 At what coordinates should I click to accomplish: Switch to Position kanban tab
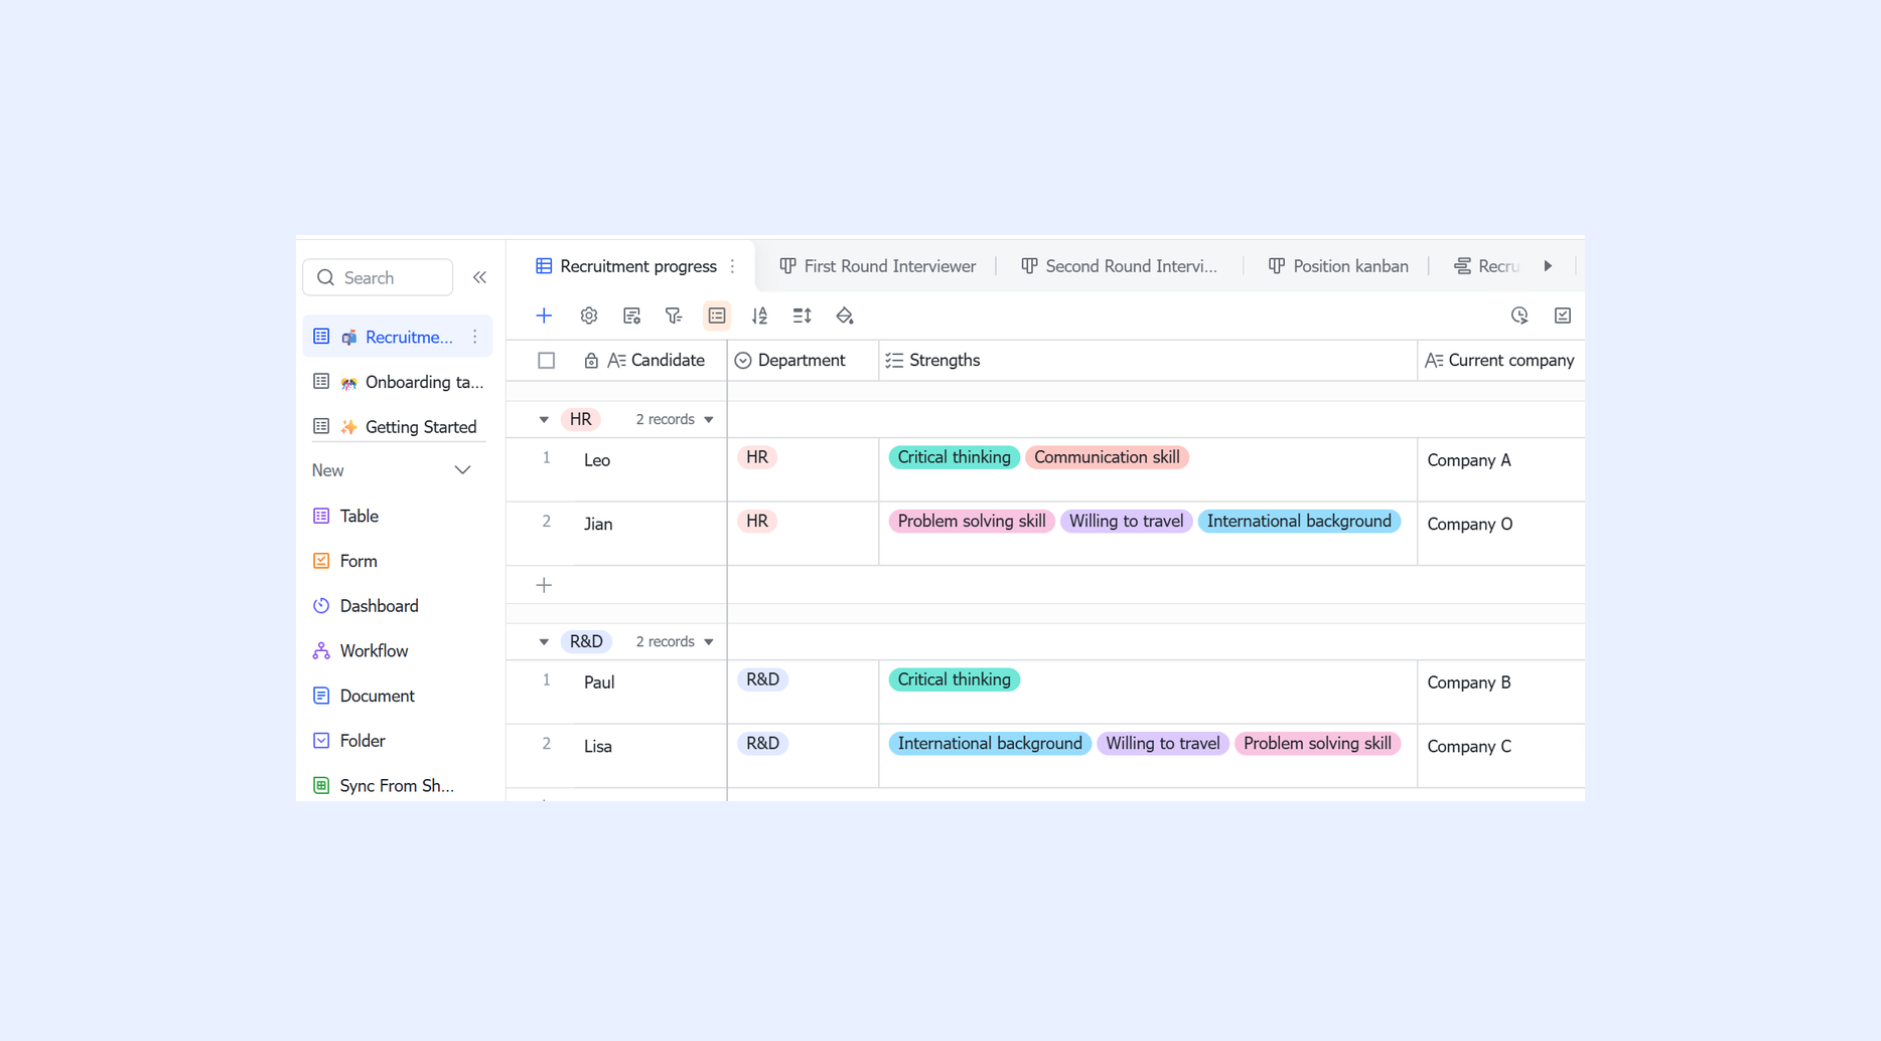1339,266
